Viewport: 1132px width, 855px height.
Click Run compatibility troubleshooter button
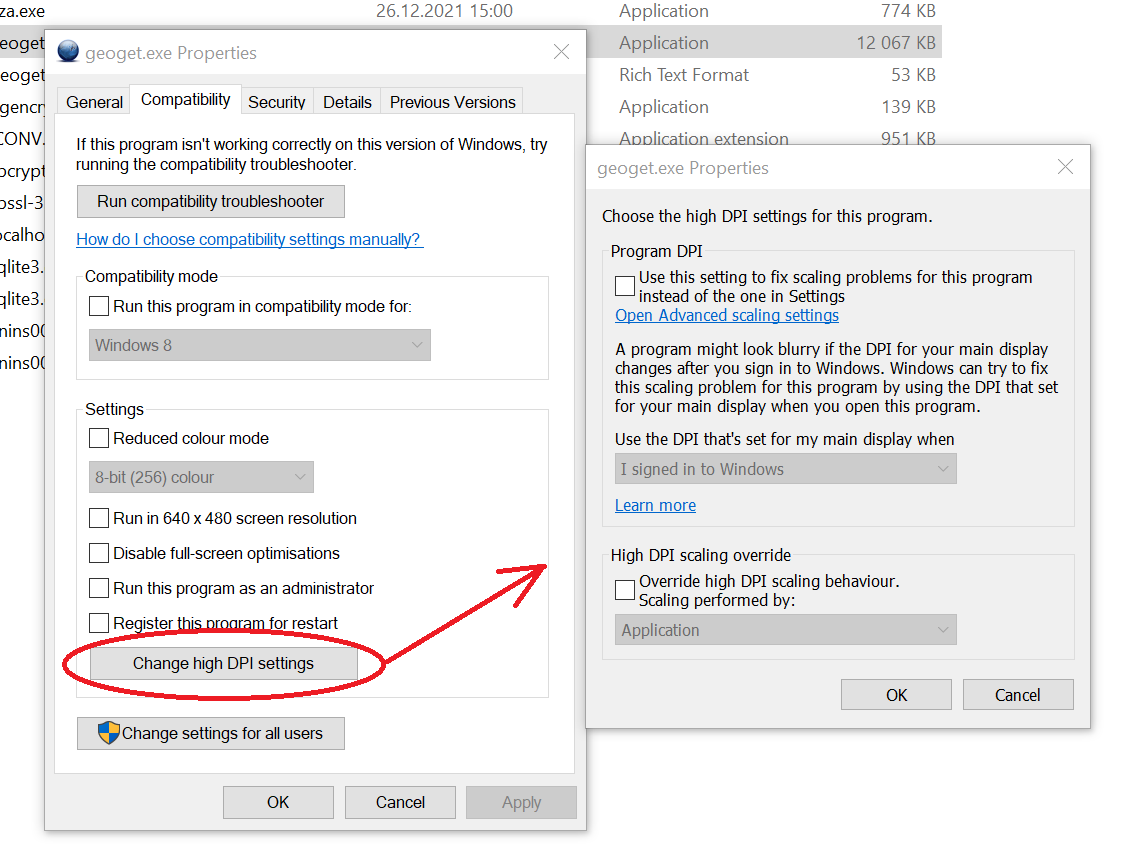tap(211, 201)
